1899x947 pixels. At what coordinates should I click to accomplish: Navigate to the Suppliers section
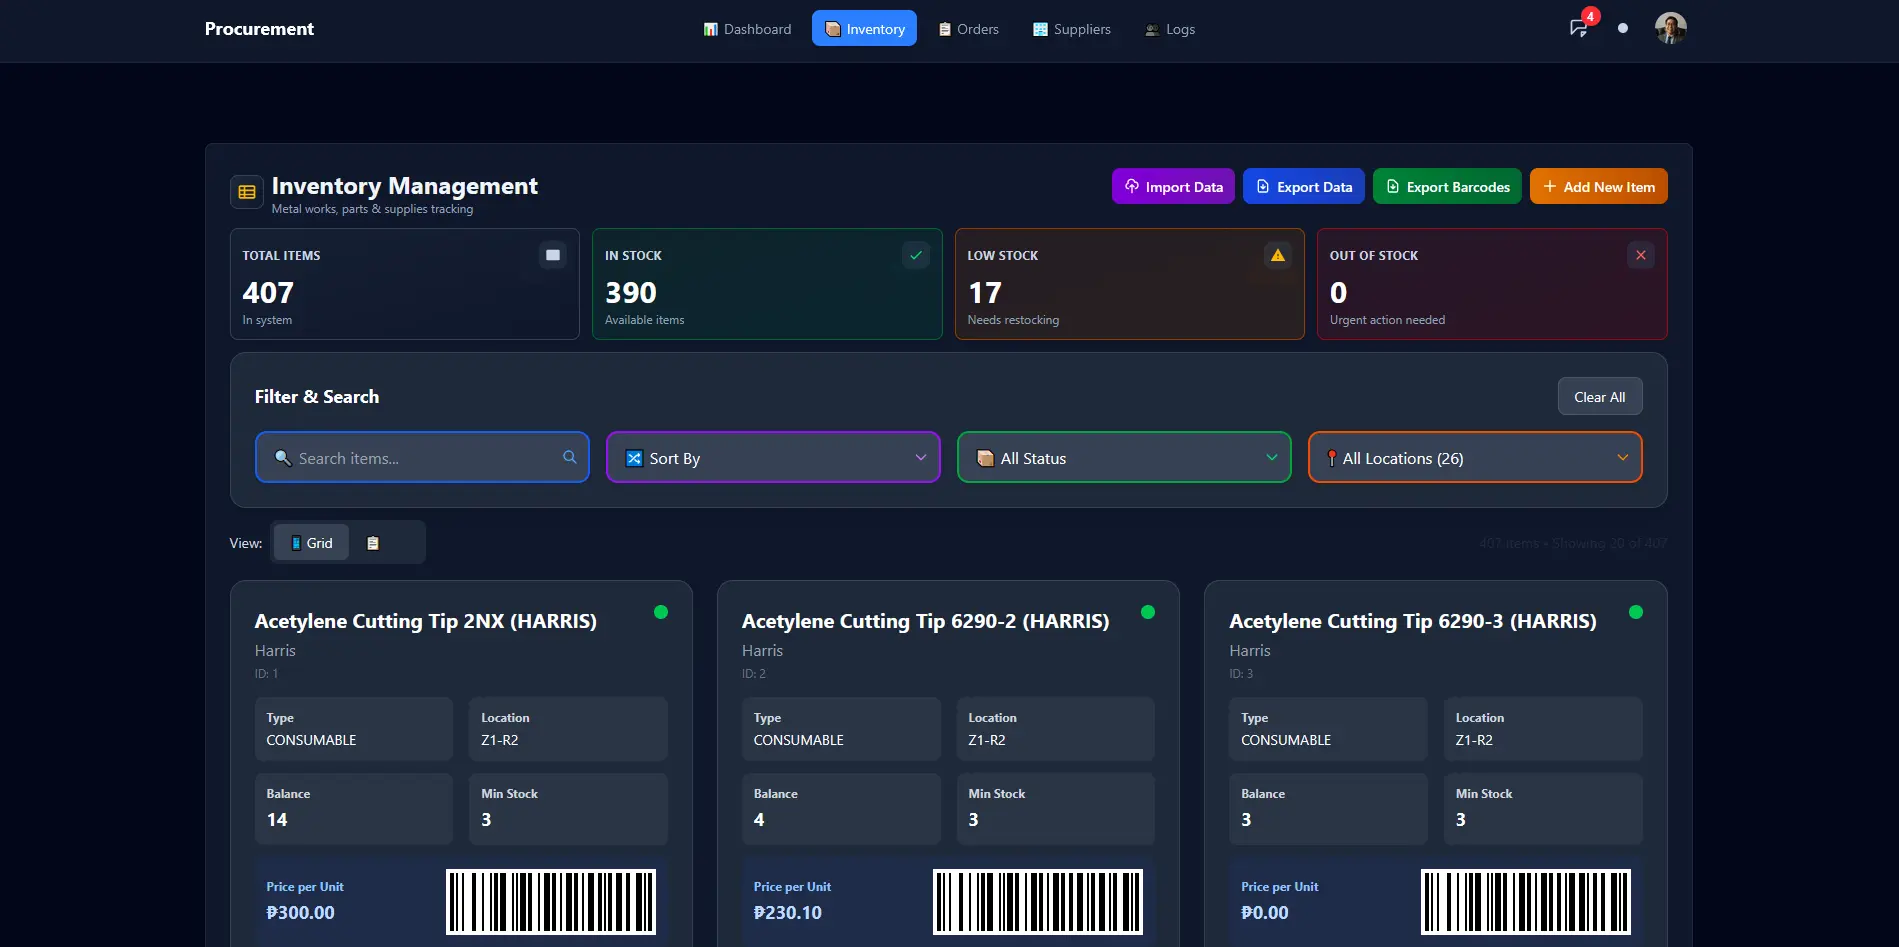(1071, 29)
